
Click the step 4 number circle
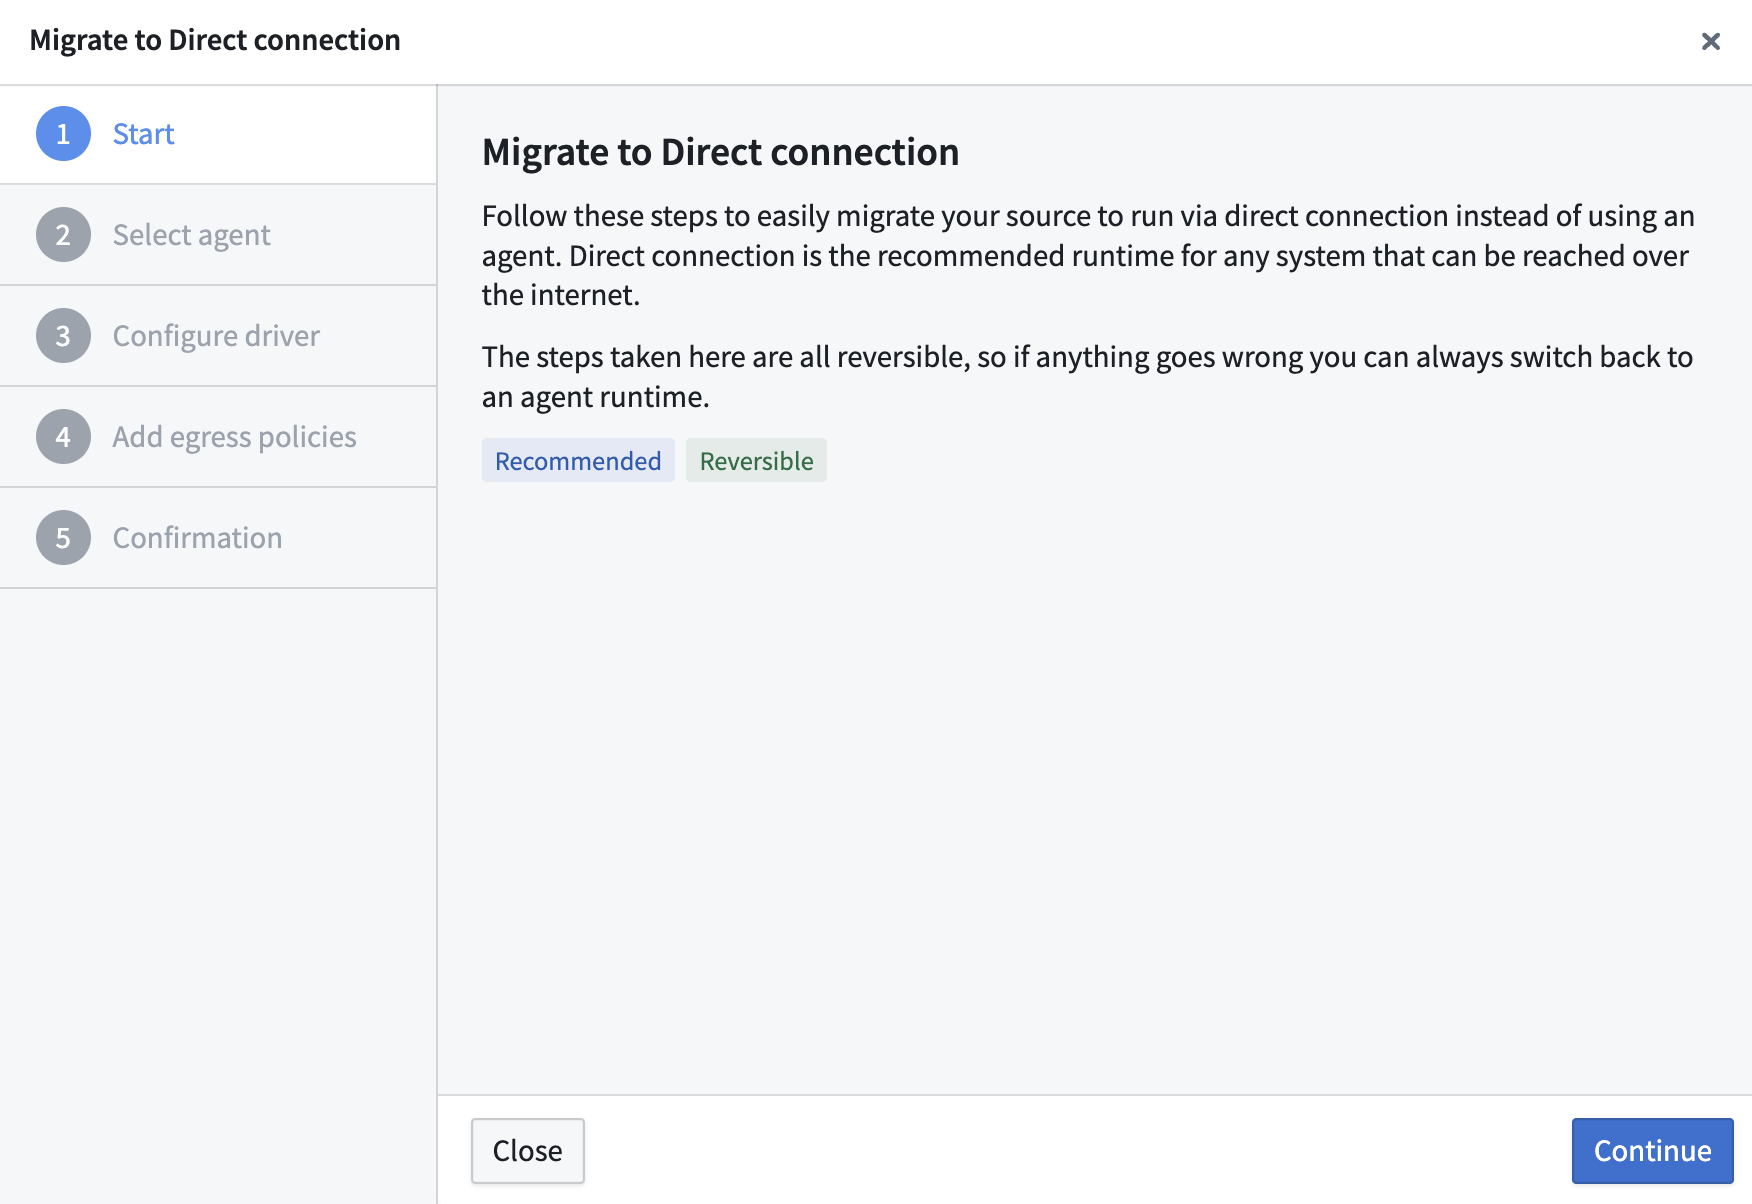point(63,437)
